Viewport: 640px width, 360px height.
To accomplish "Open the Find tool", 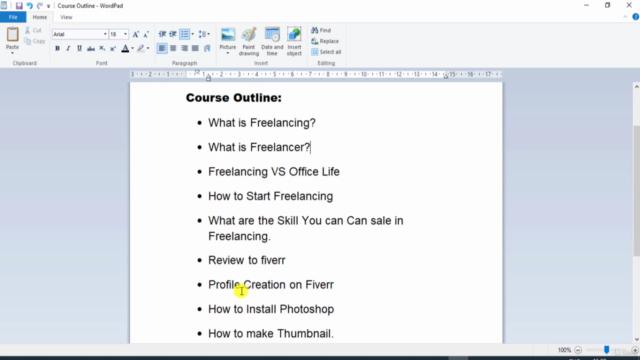I will 321,30.
